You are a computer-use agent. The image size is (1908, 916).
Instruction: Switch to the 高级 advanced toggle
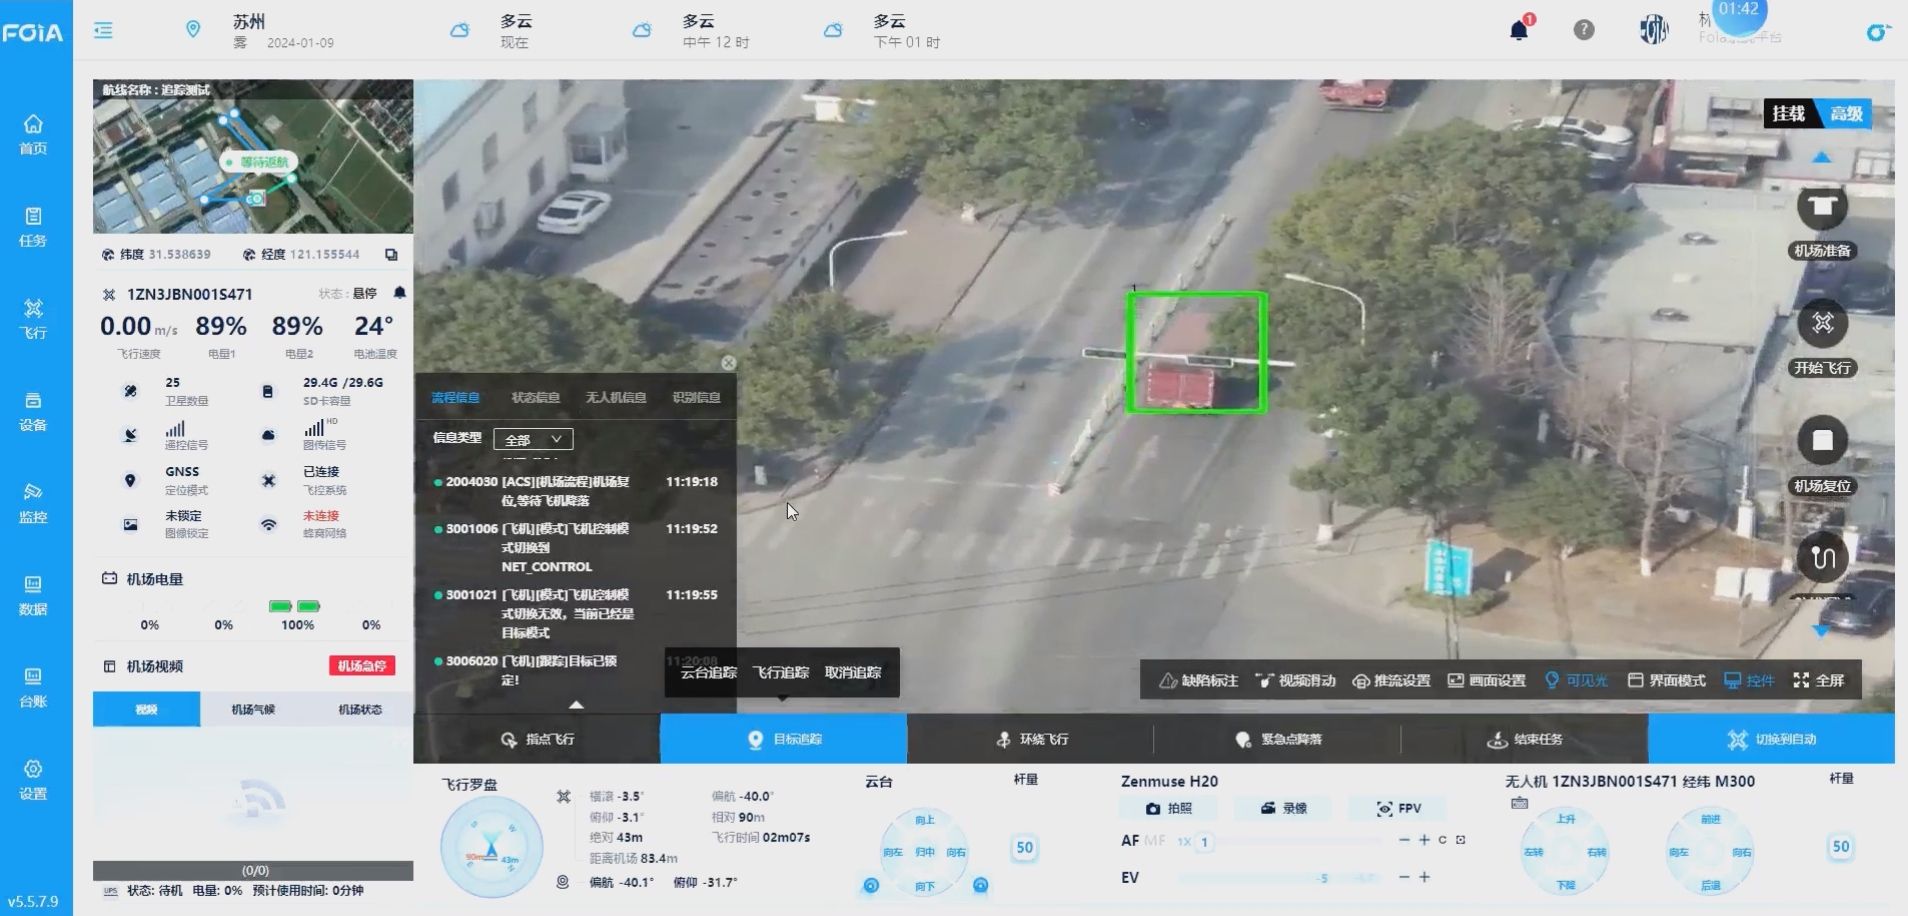[1846, 113]
